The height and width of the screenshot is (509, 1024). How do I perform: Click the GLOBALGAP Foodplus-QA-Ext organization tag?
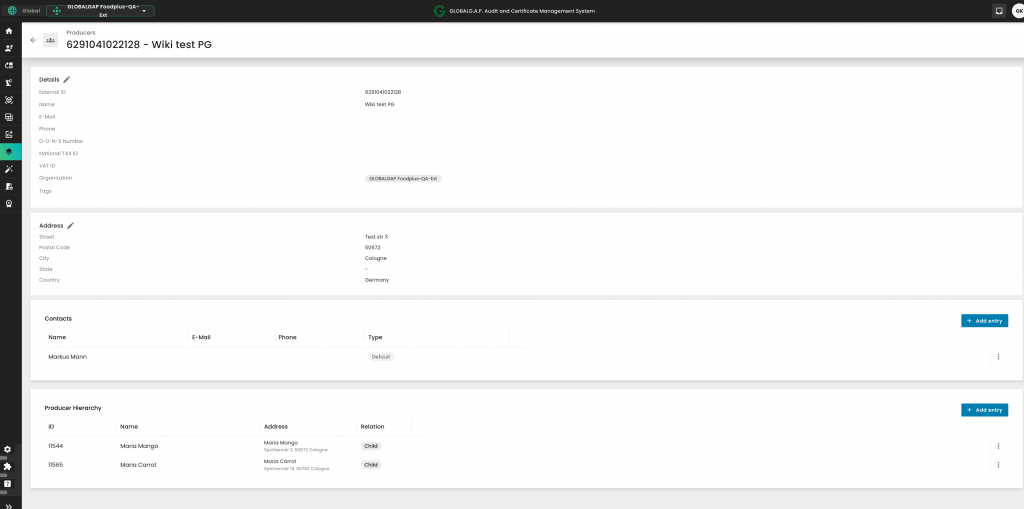click(x=403, y=179)
